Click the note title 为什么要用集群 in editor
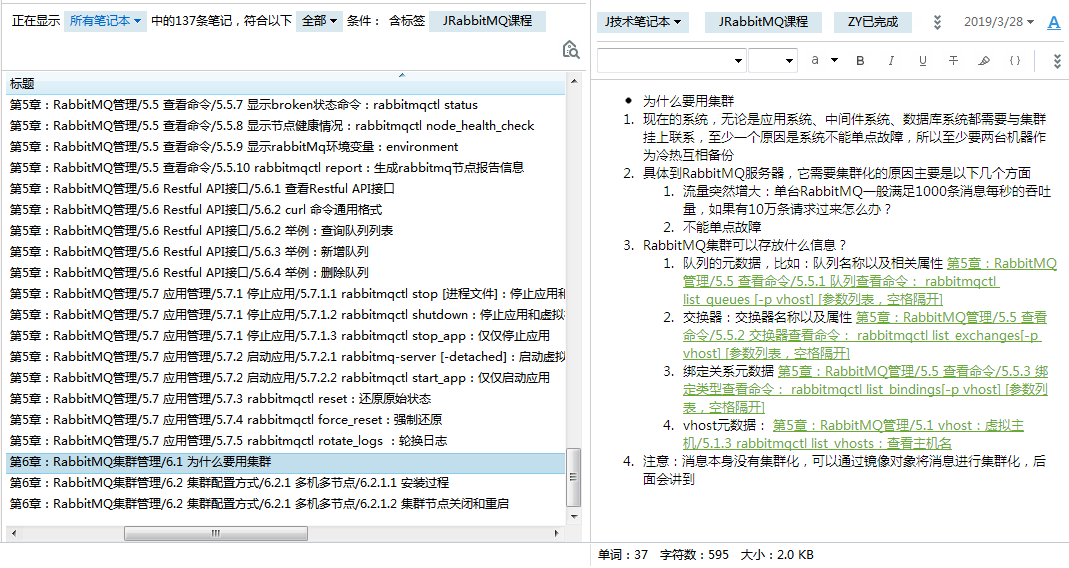 coord(689,102)
